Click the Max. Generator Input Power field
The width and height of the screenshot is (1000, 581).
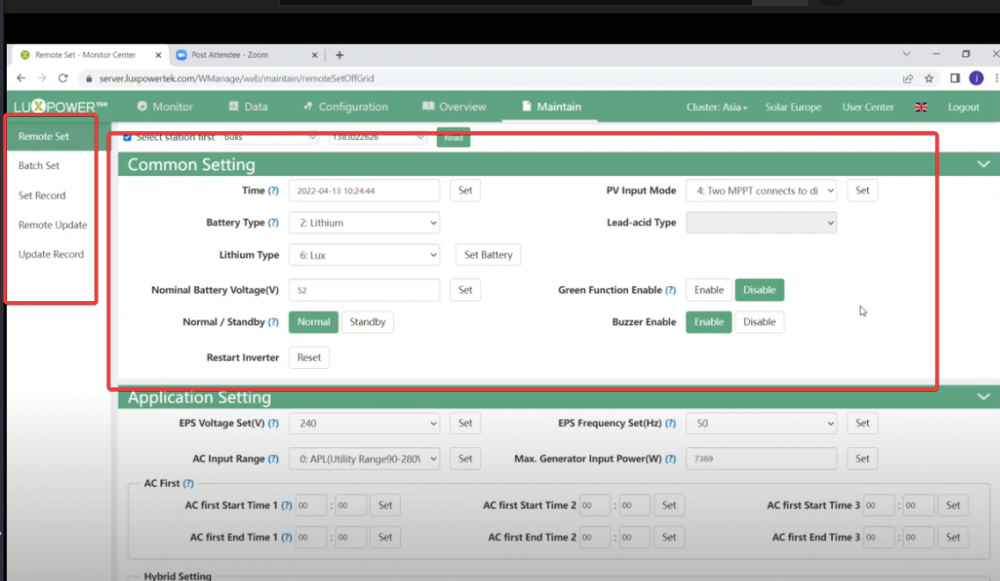(761, 459)
